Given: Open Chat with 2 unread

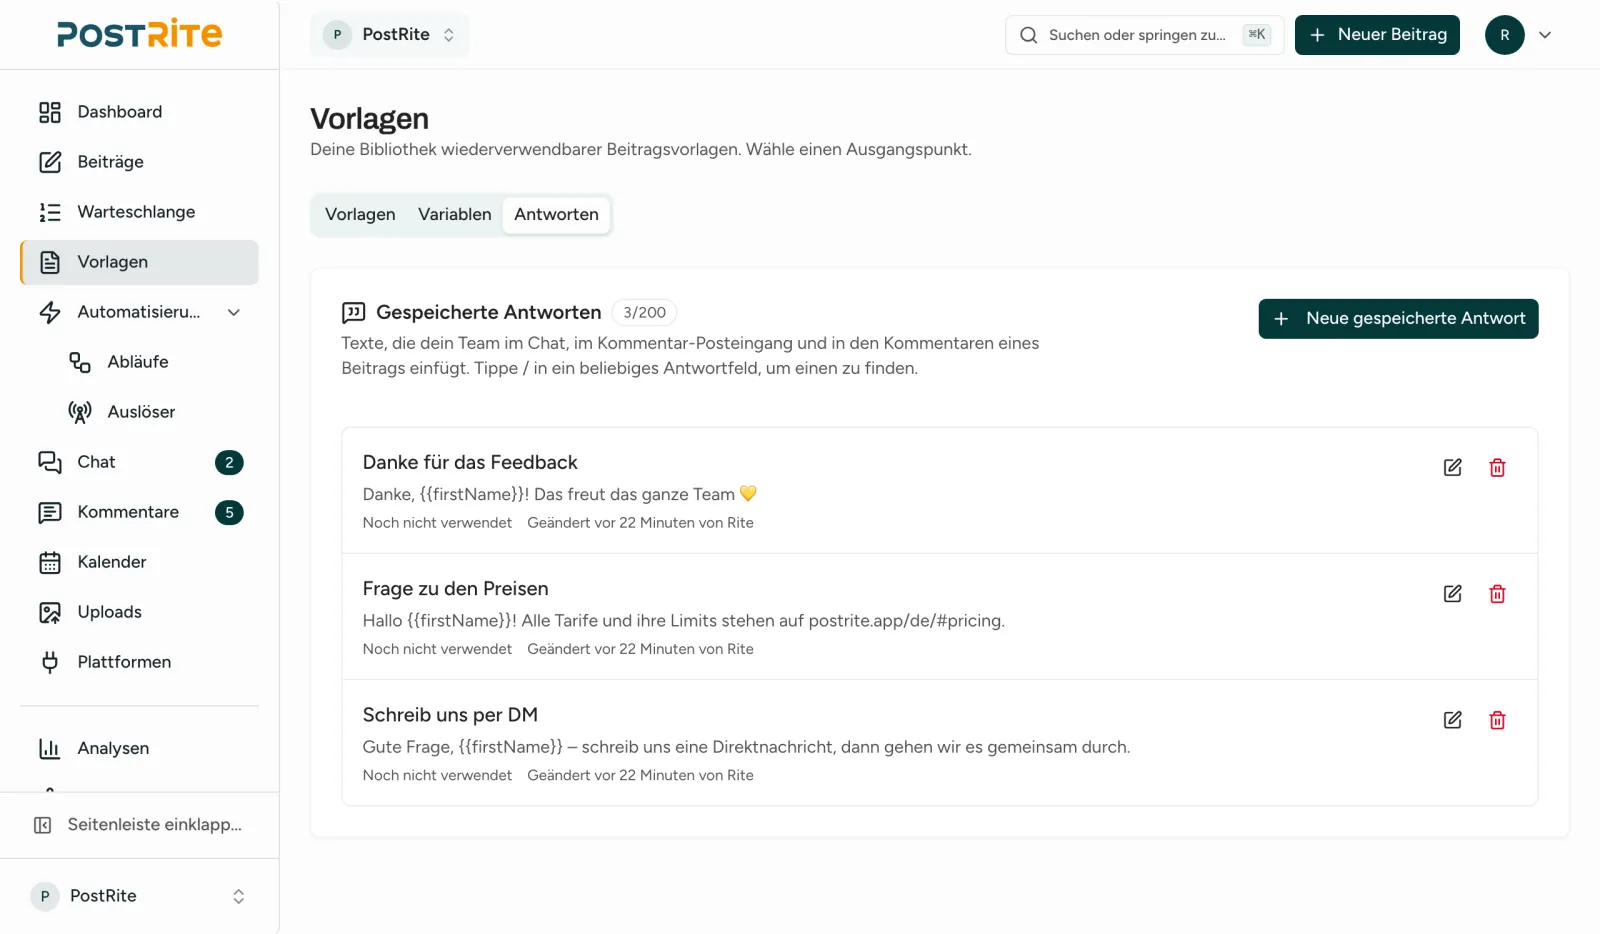Looking at the screenshot, I should click(x=139, y=462).
